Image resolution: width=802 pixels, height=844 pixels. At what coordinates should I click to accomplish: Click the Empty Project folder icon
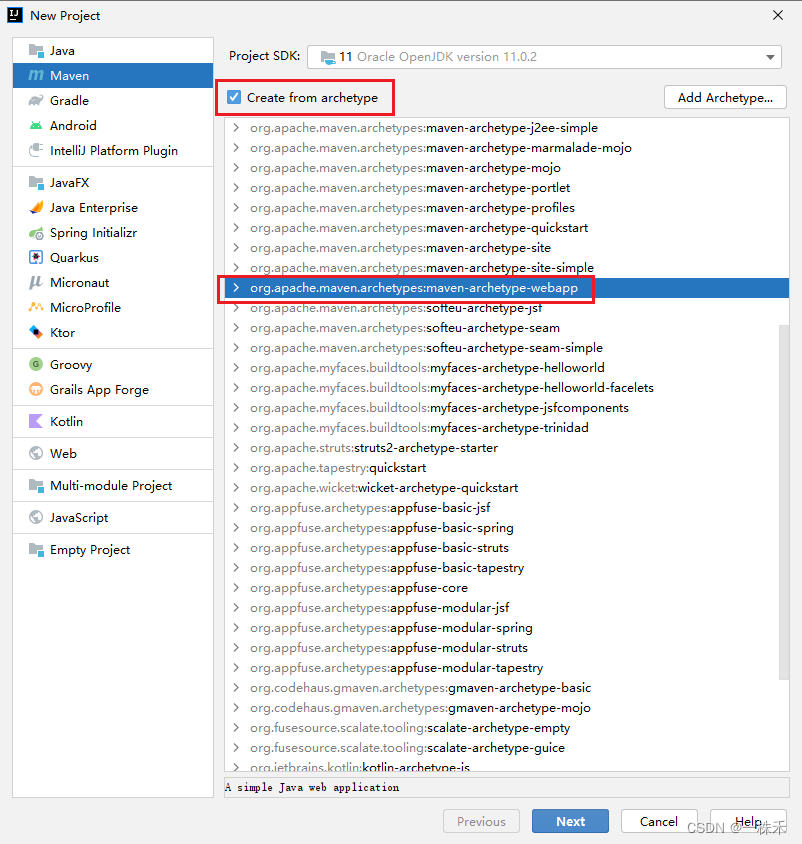[36, 550]
